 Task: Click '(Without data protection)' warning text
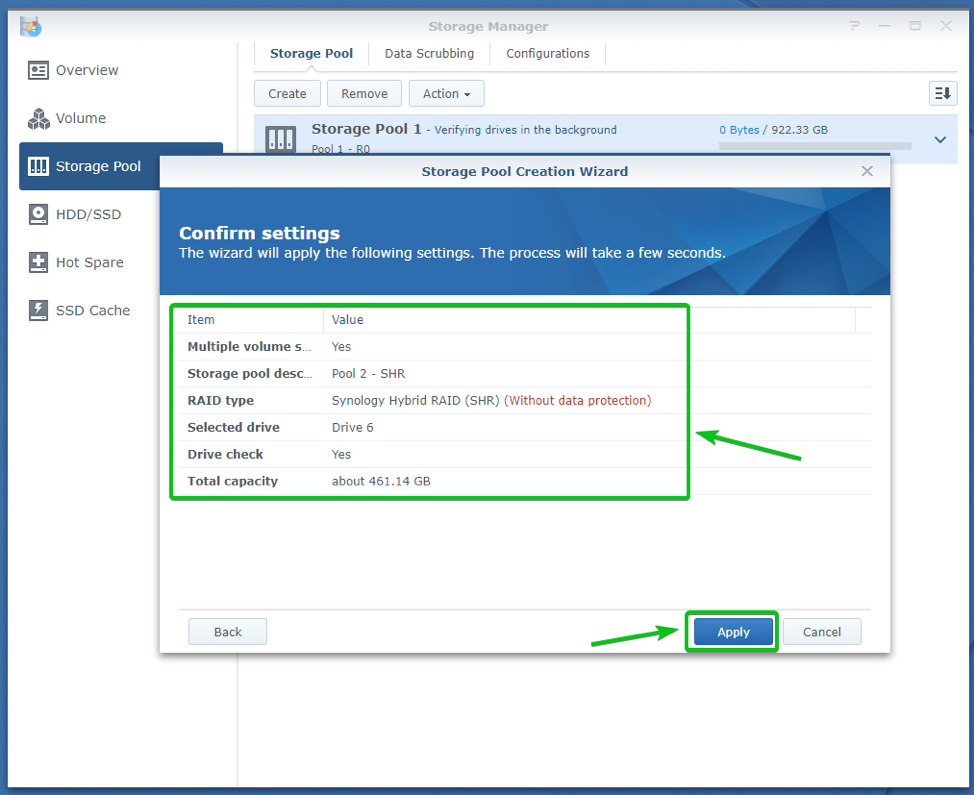578,401
